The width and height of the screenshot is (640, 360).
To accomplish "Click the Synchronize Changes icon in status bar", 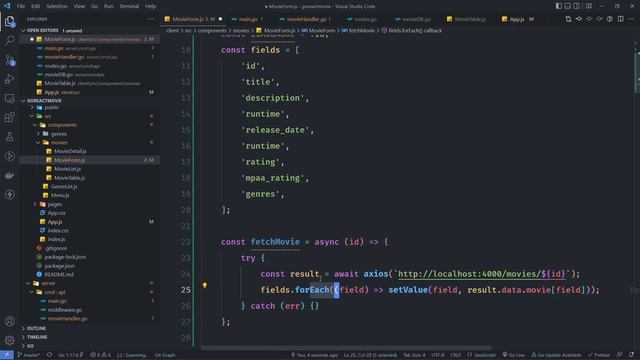I will pyautogui.click(x=49, y=355).
